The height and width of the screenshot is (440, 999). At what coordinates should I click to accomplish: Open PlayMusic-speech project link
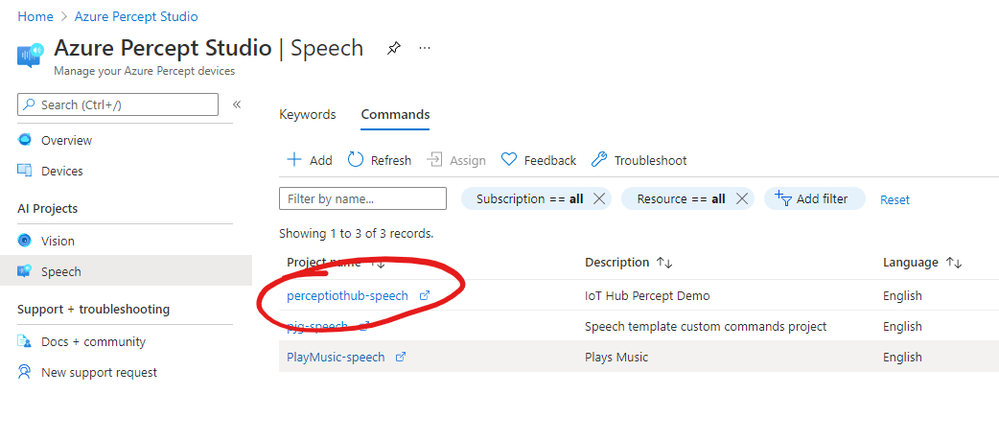pos(336,357)
